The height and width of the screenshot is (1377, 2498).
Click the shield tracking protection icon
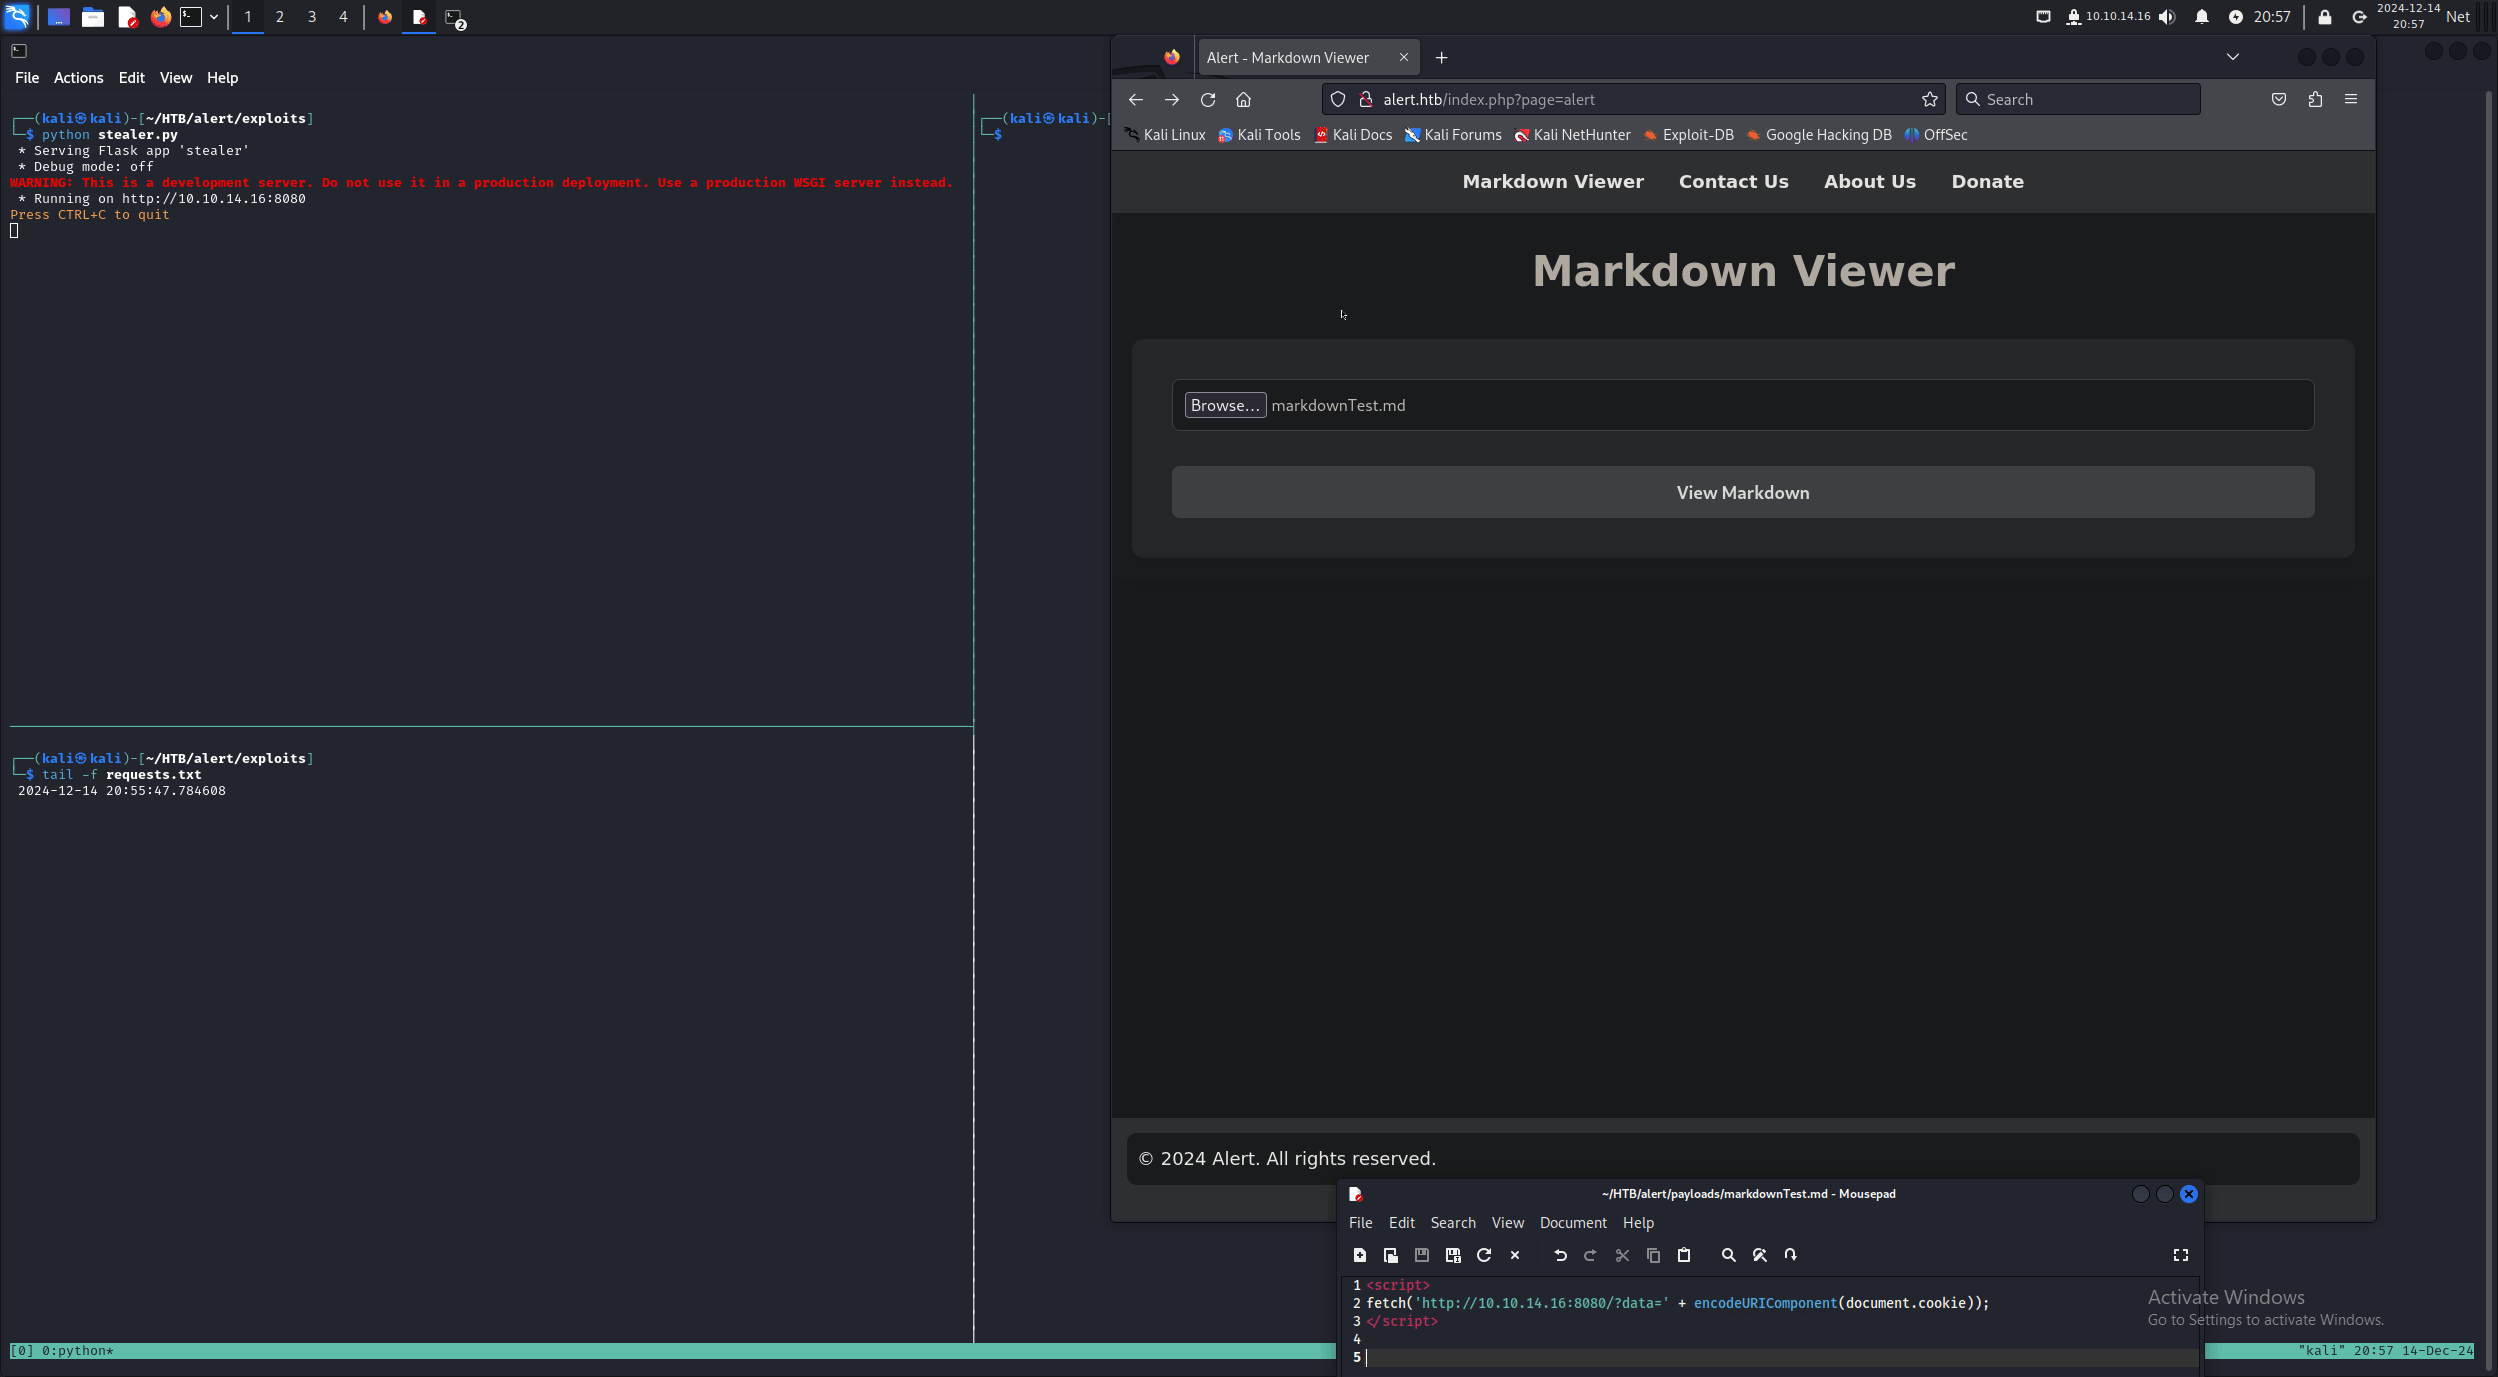(x=1338, y=99)
